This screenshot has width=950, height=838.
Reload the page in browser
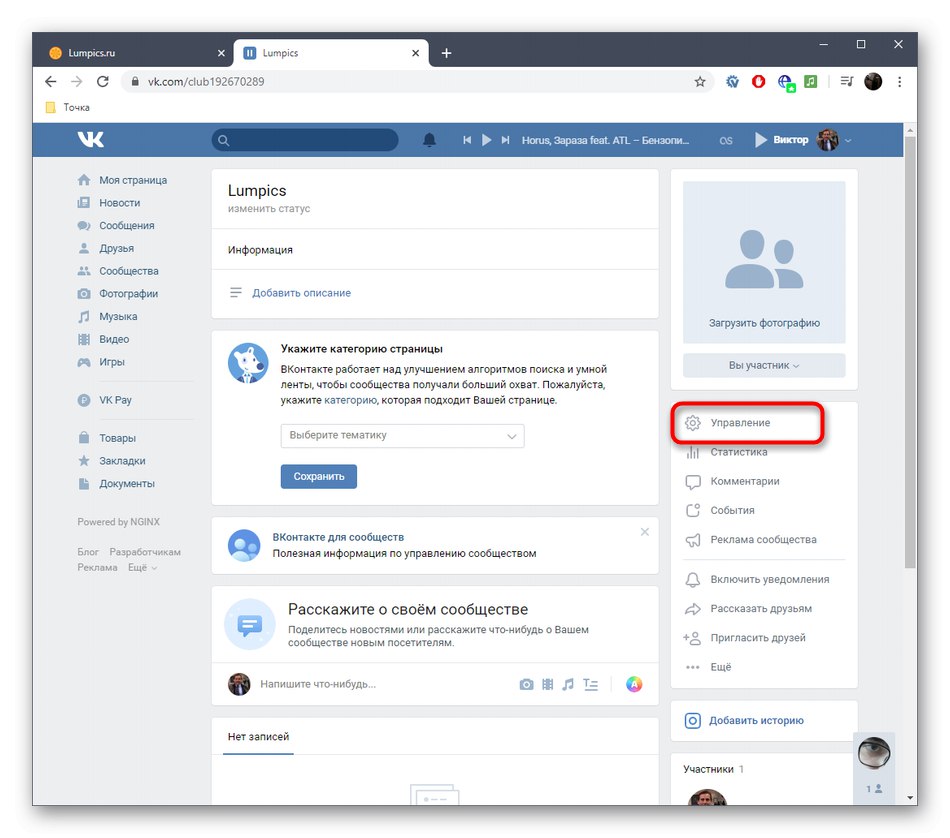pyautogui.click(x=103, y=81)
